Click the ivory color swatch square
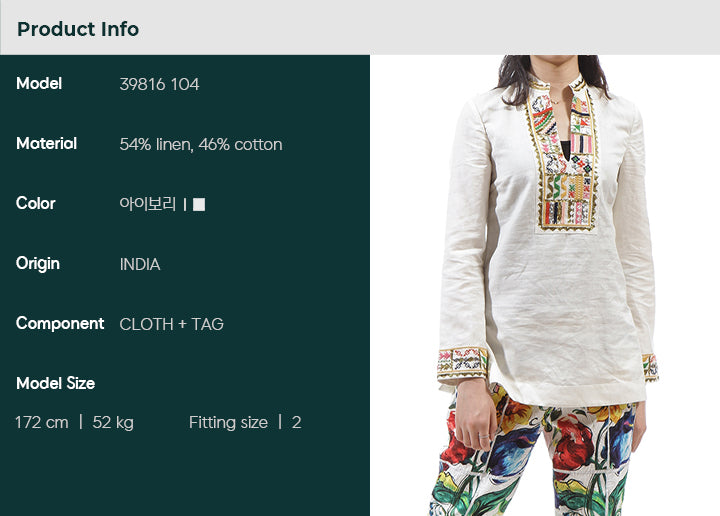This screenshot has width=720, height=516. tap(199, 204)
